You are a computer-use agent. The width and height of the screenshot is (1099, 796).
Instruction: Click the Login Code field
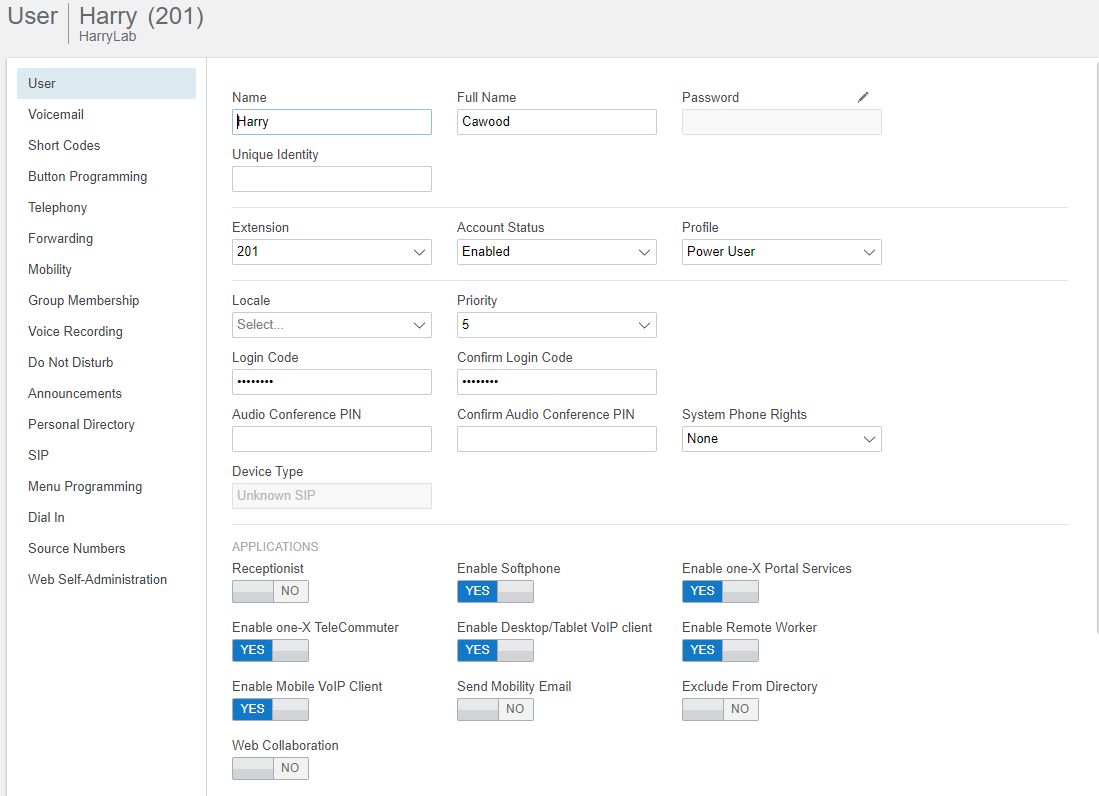point(332,382)
